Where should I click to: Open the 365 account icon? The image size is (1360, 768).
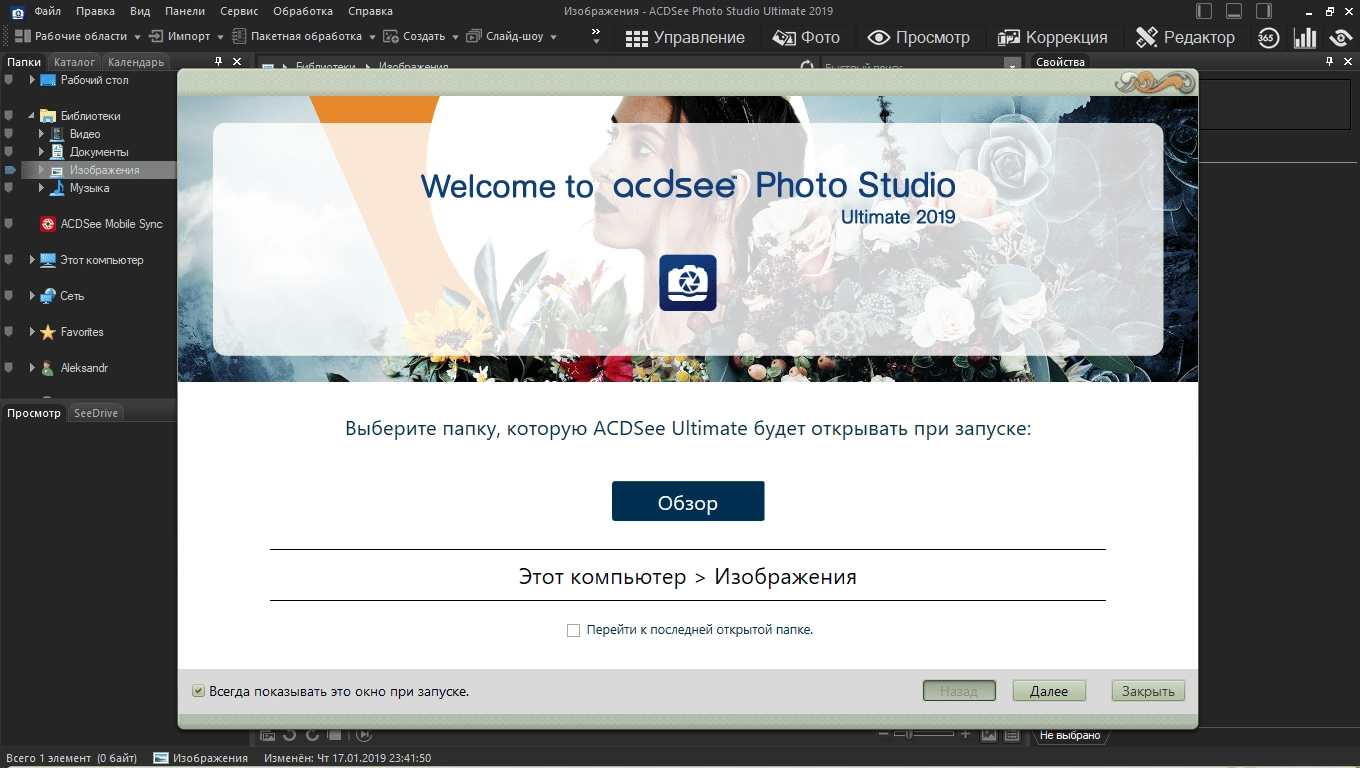tap(1268, 38)
